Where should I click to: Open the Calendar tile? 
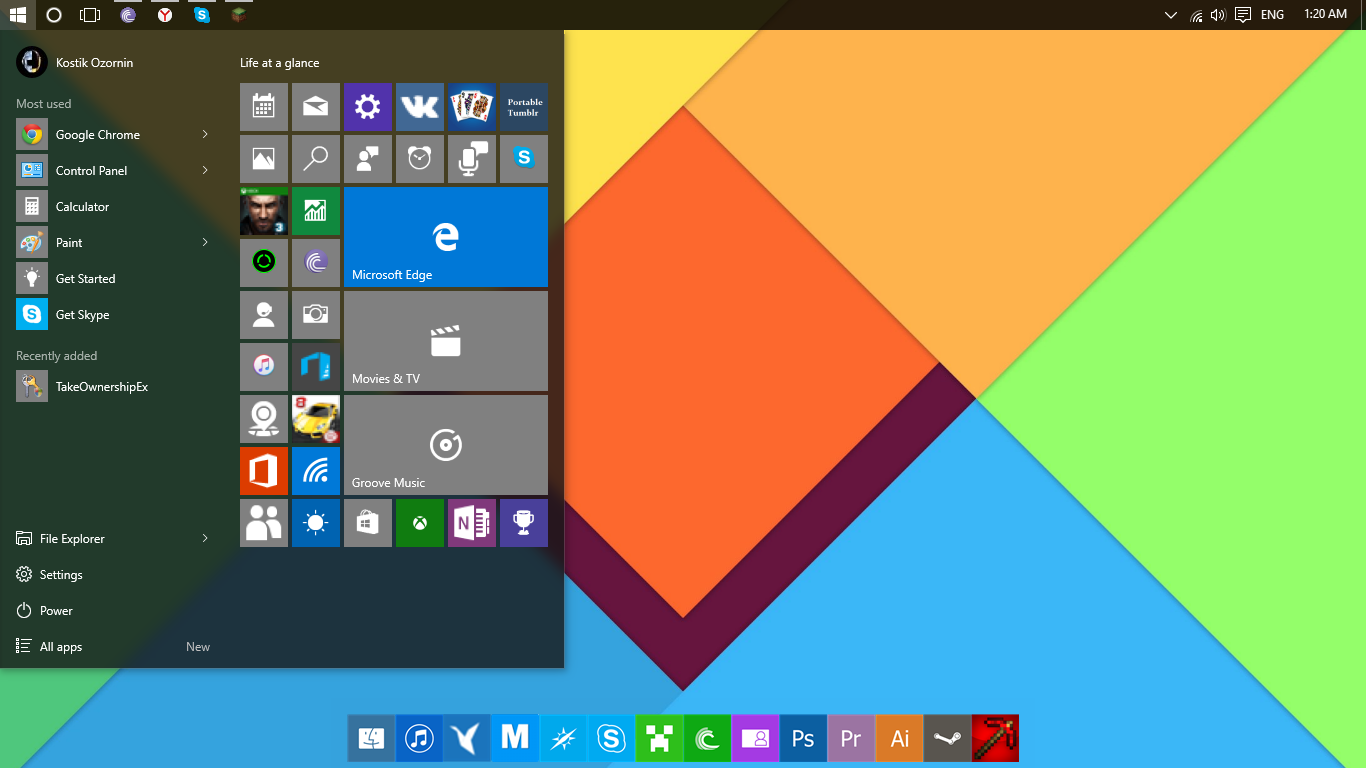click(x=264, y=107)
